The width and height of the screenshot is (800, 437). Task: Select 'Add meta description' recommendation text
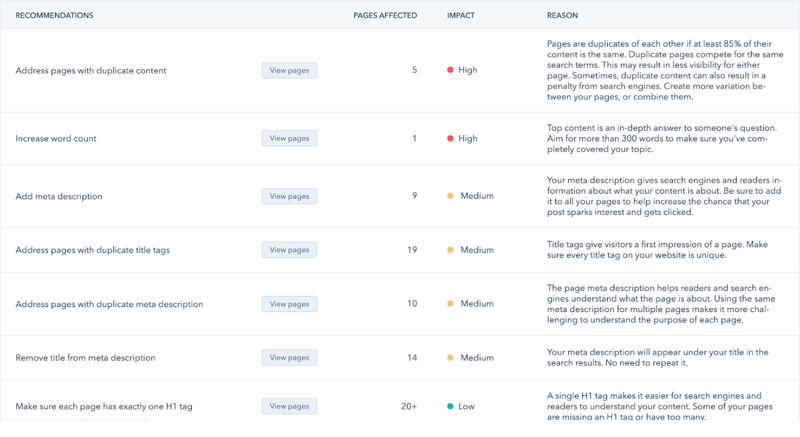pos(59,196)
